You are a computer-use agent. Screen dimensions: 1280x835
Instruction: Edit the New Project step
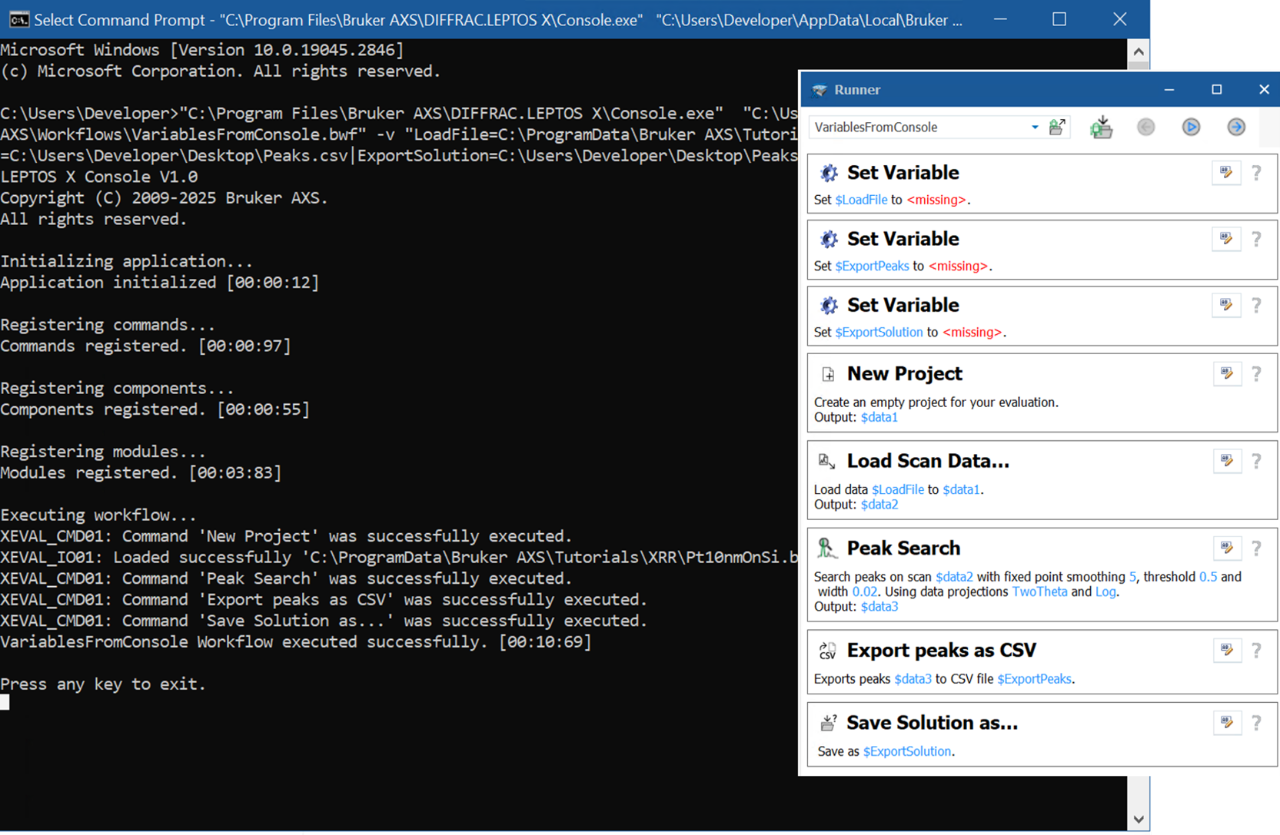[x=1226, y=373]
